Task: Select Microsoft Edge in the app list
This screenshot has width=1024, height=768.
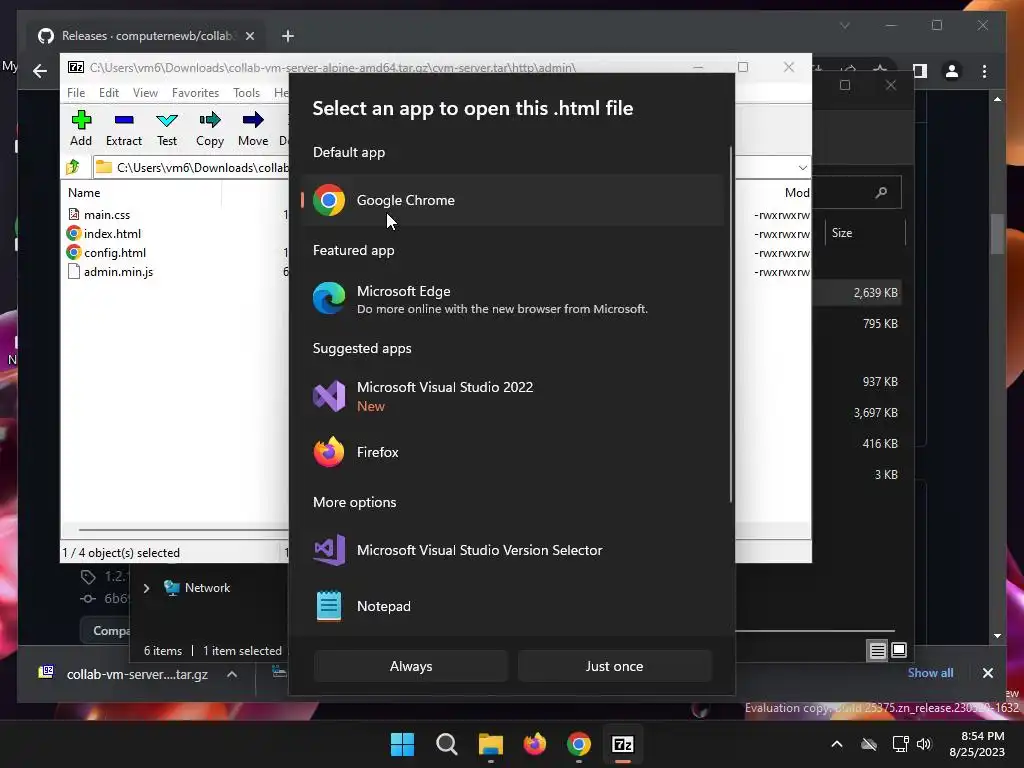Action: click(513, 298)
